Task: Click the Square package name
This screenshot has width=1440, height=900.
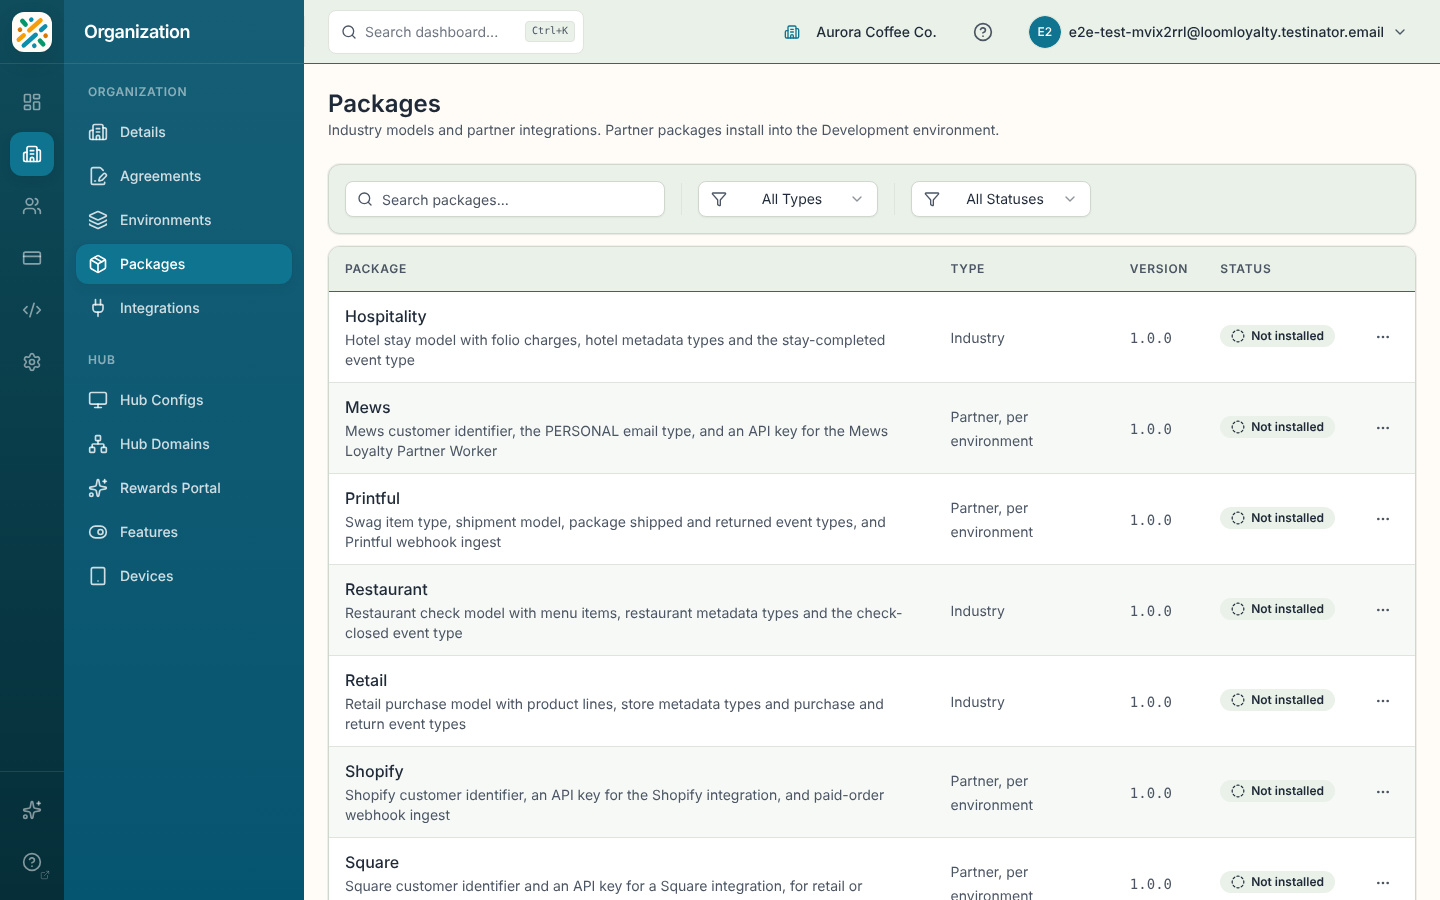Action: [372, 862]
